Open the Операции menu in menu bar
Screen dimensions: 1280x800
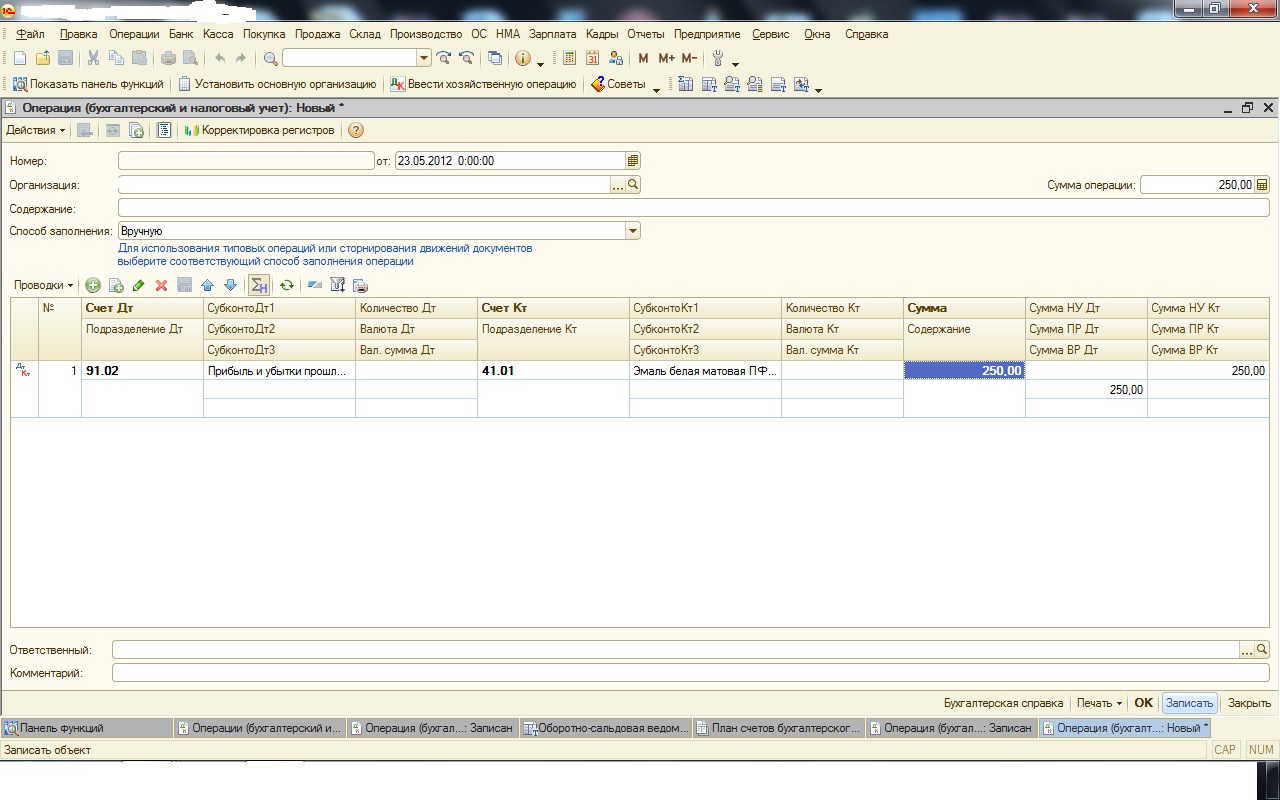click(134, 34)
